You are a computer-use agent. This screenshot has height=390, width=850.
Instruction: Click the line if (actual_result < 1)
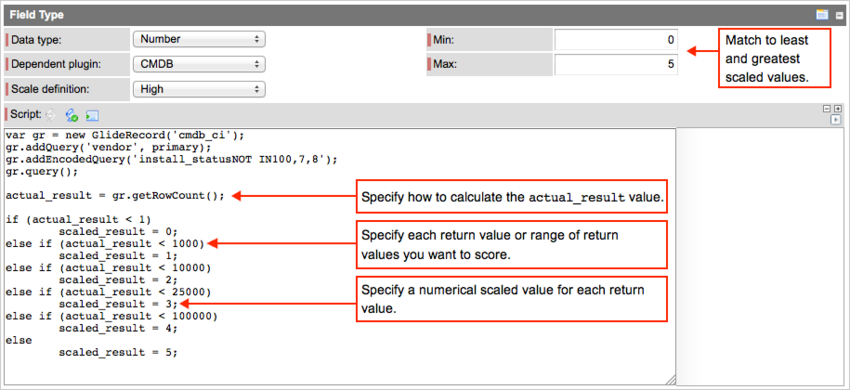tap(79, 220)
